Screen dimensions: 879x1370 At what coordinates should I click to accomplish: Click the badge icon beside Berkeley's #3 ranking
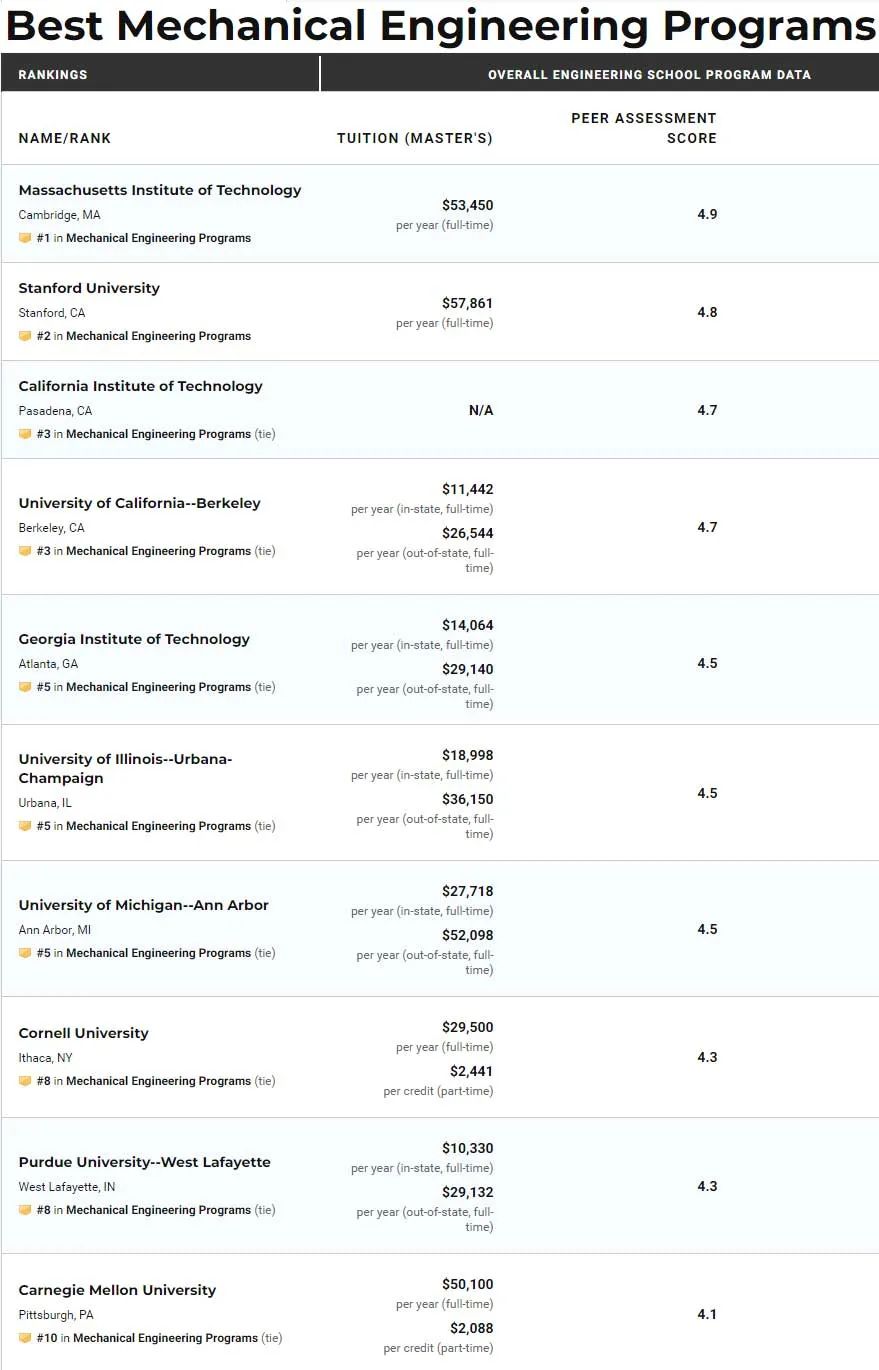(25, 551)
